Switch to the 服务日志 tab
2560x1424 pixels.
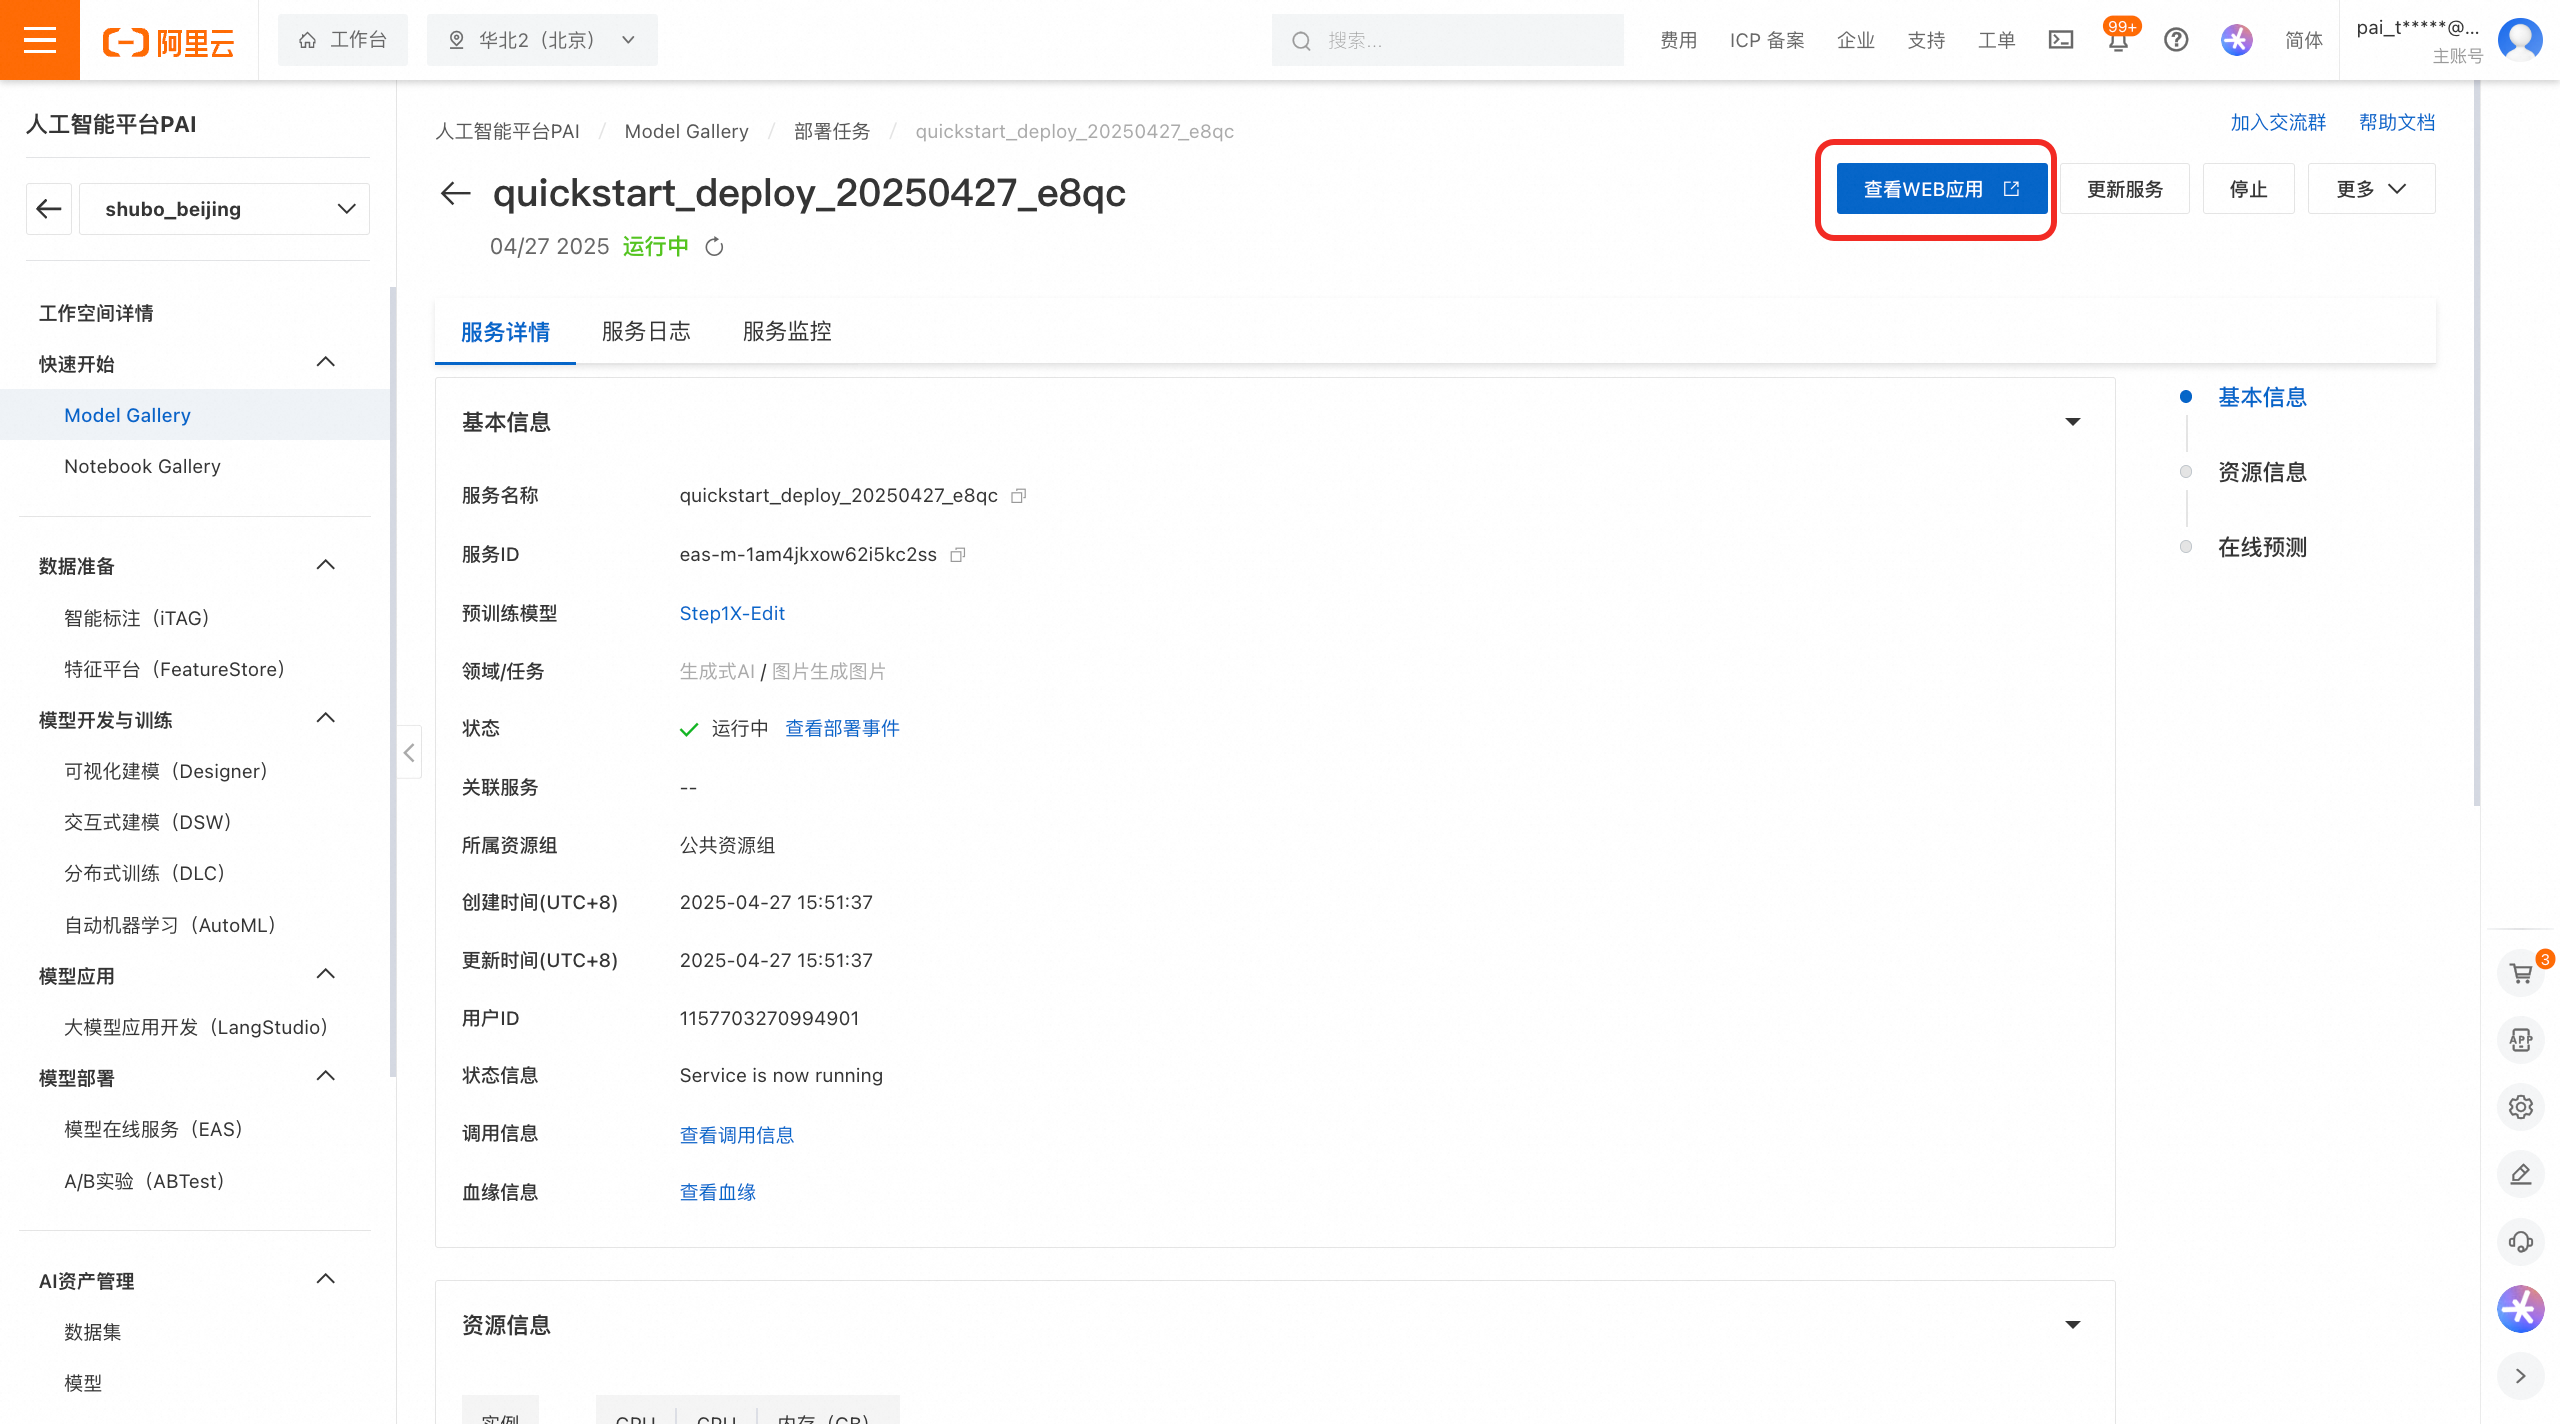646,332
